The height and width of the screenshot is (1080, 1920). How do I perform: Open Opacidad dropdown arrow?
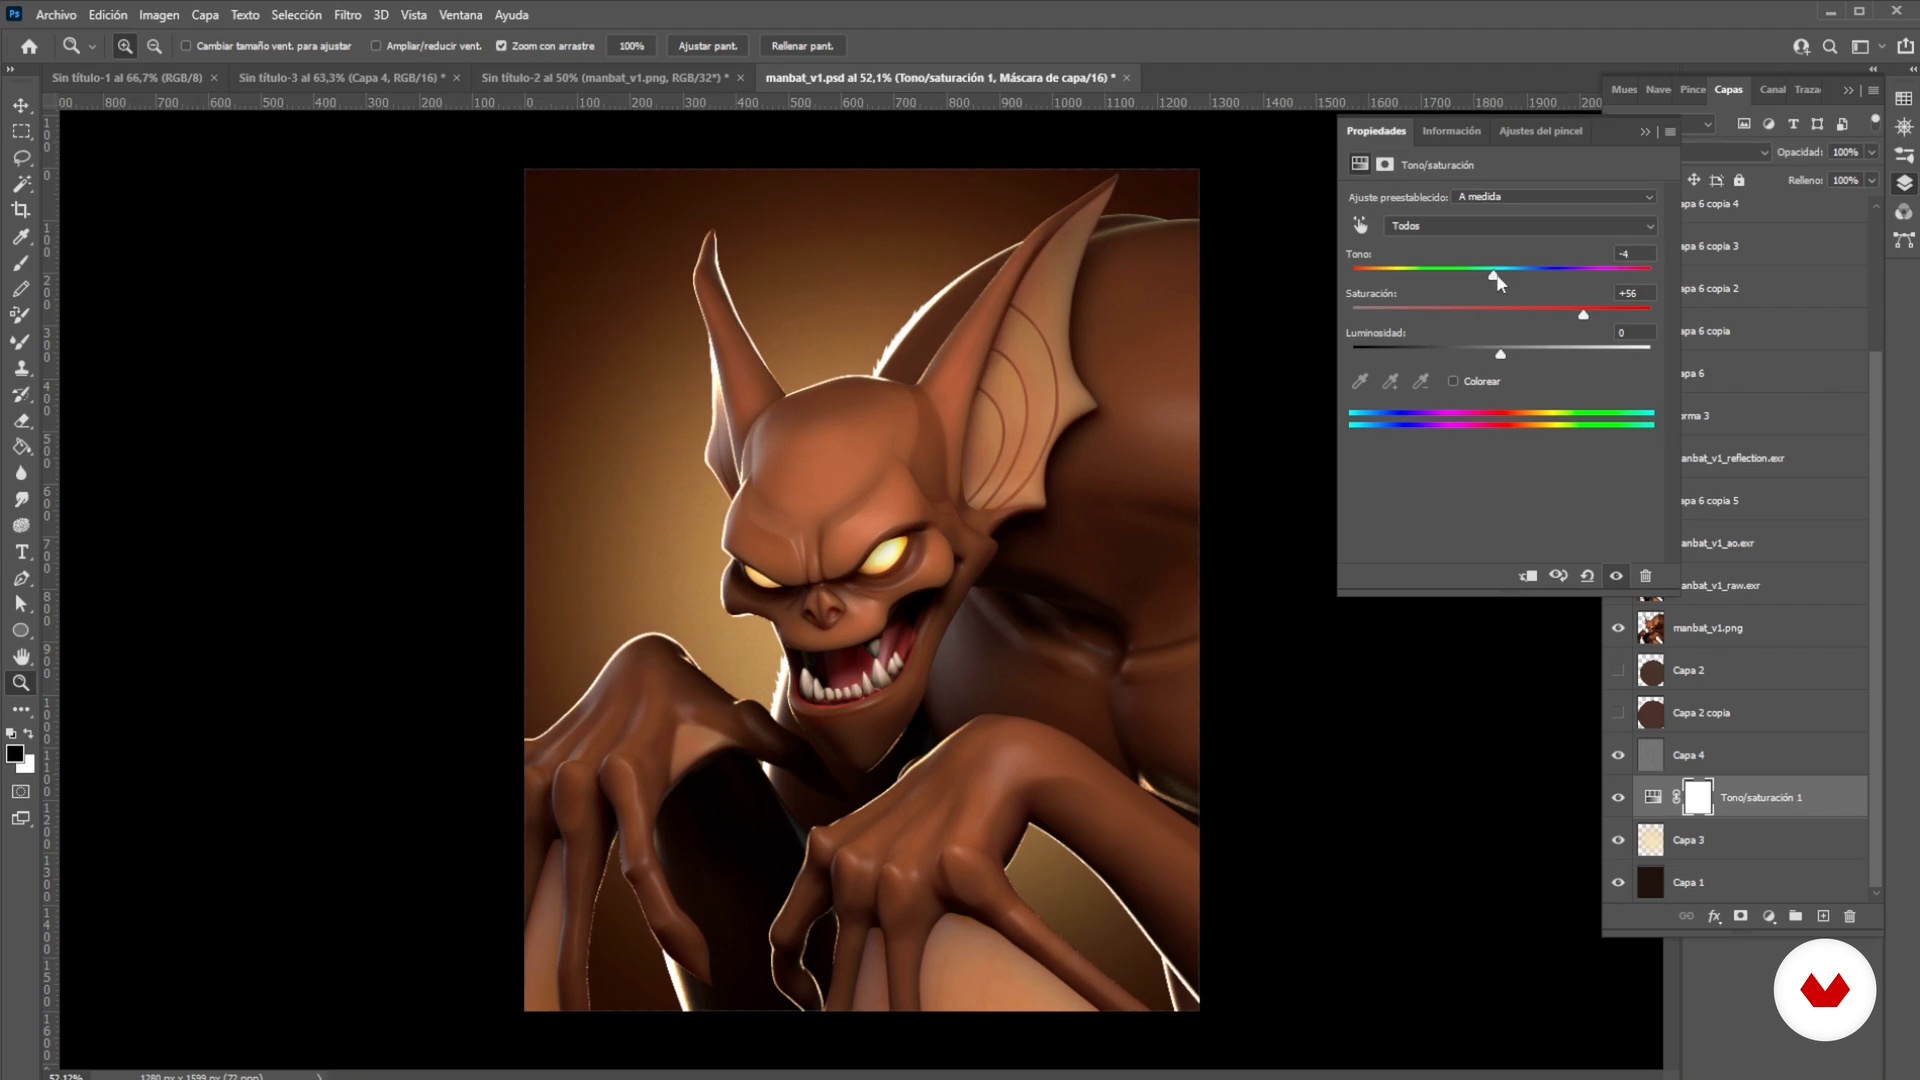point(1871,152)
